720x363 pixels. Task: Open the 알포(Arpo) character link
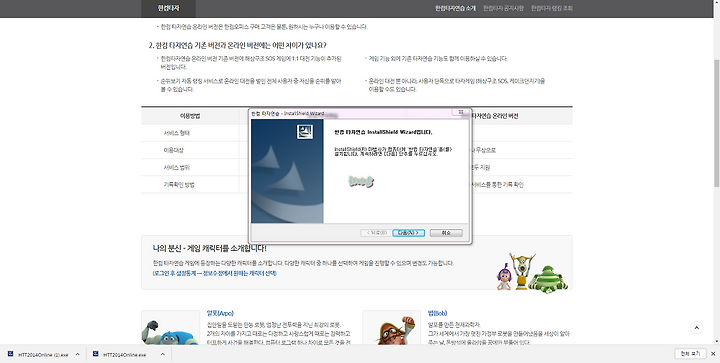point(220,313)
